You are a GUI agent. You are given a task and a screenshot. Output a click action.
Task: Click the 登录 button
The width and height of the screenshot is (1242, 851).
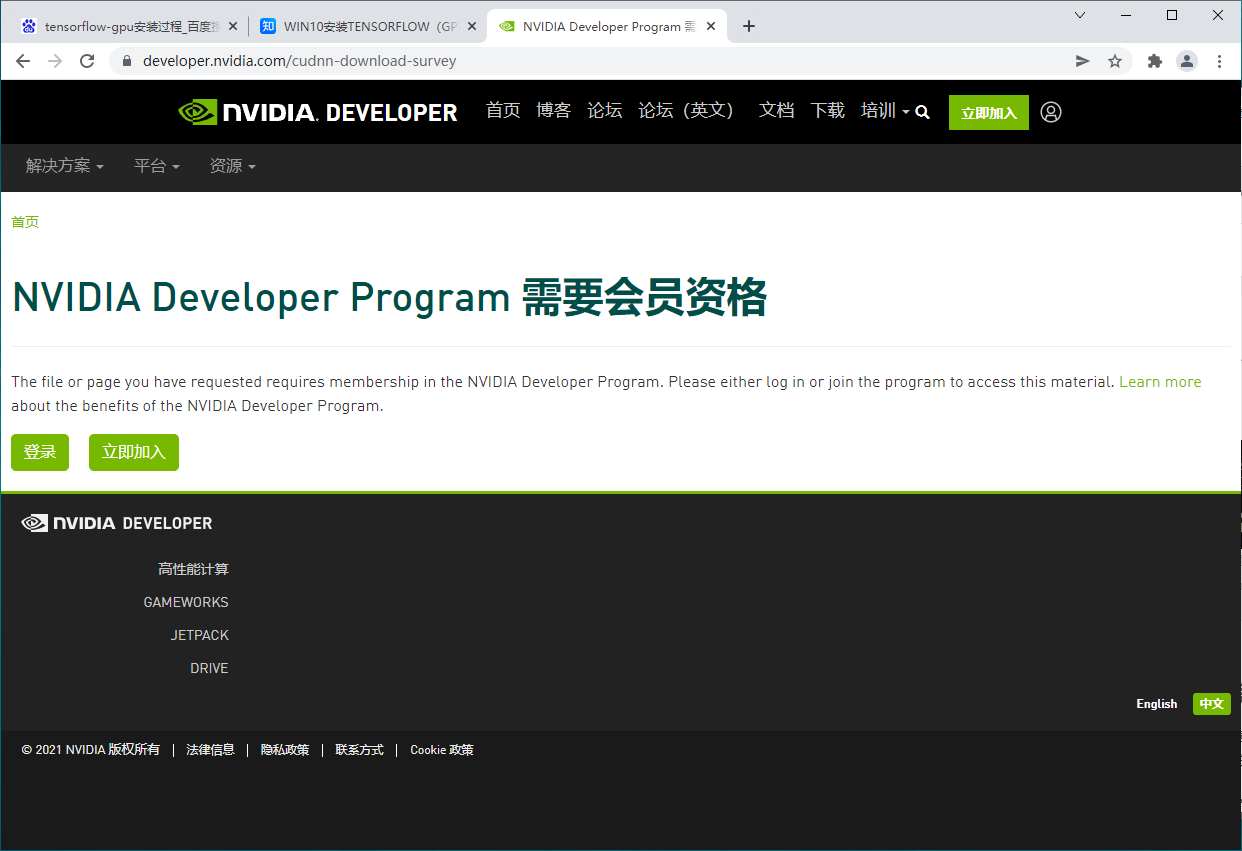pos(40,452)
